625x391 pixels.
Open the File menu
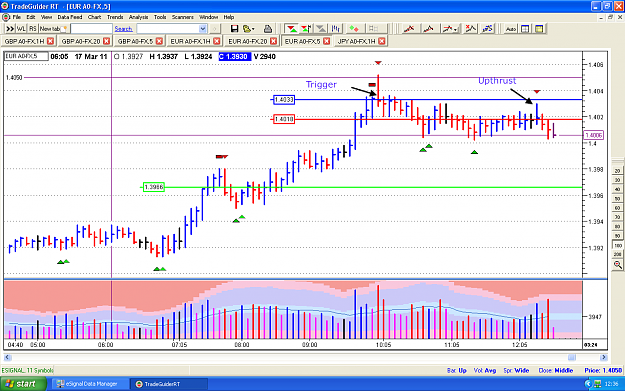tap(16, 17)
